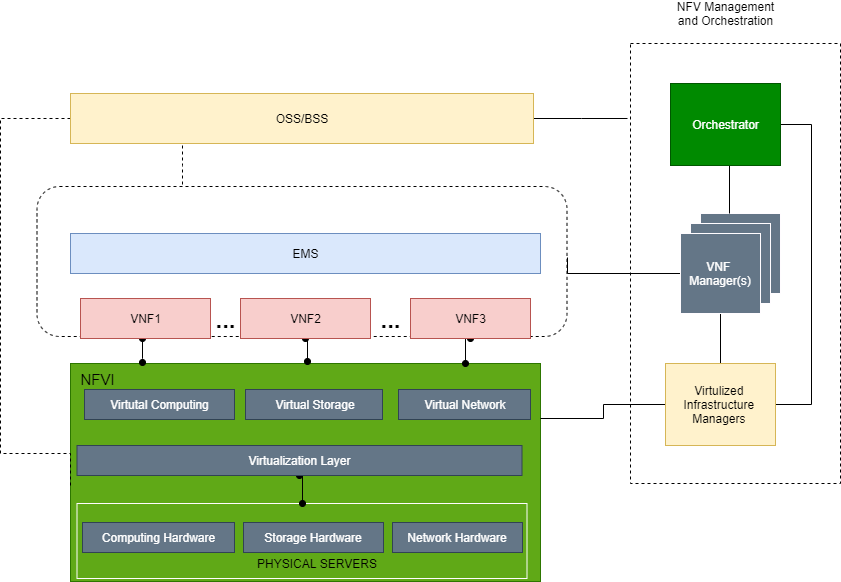Select the Computing Hardware block
The image size is (841, 582).
pos(158,537)
